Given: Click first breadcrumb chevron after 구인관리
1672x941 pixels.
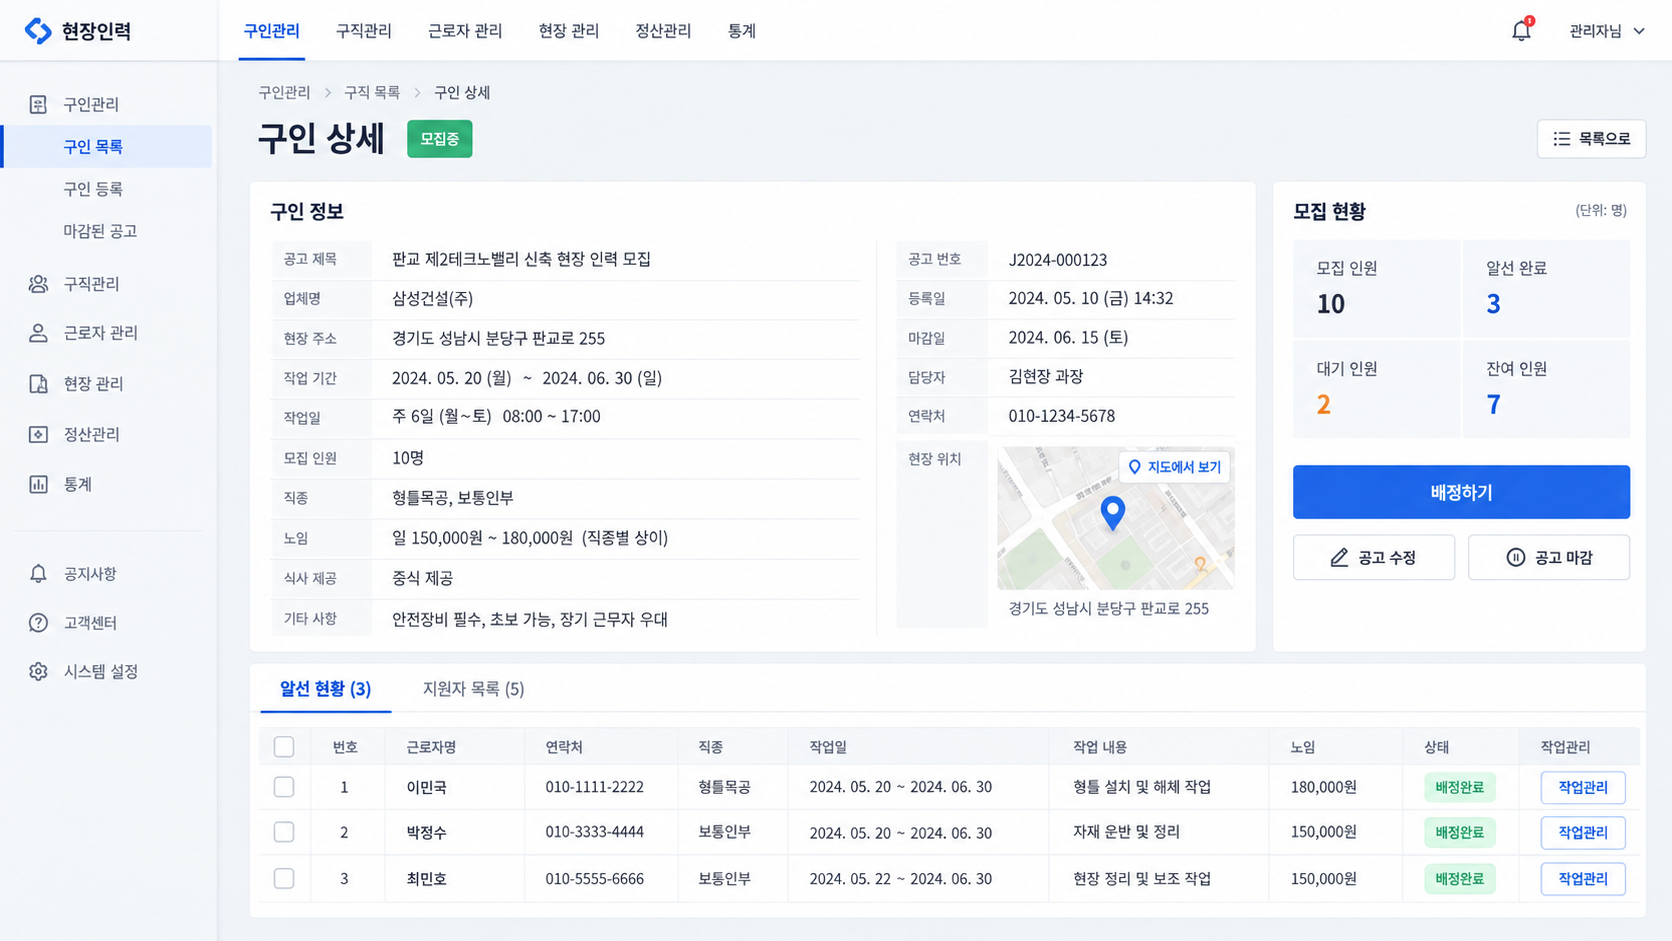Looking at the screenshot, I should point(327,92).
